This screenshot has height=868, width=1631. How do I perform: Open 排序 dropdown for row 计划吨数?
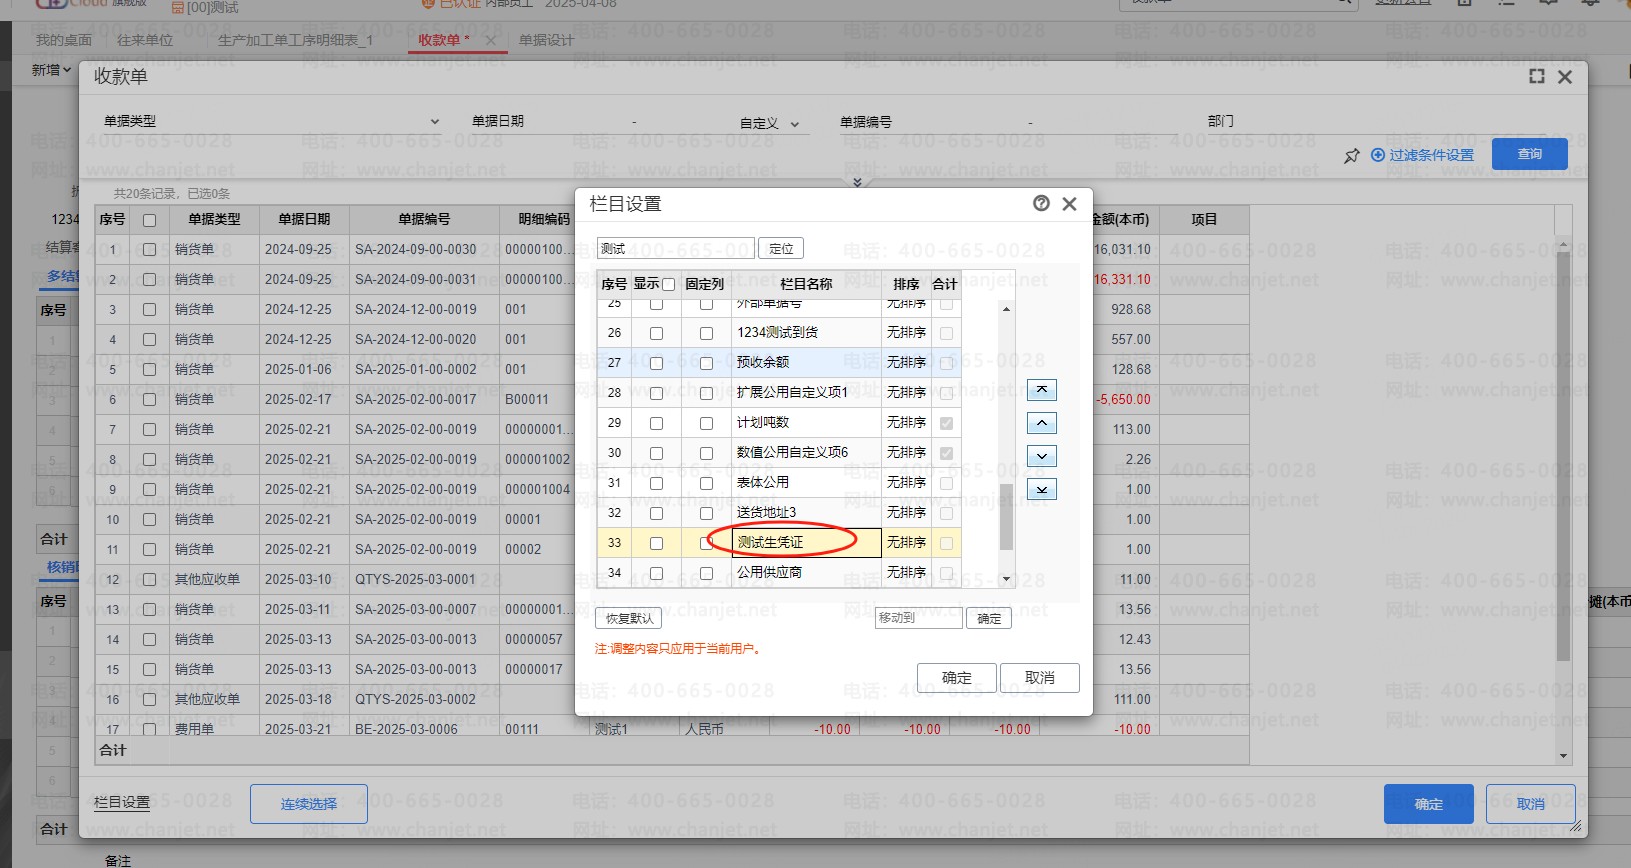coord(906,422)
